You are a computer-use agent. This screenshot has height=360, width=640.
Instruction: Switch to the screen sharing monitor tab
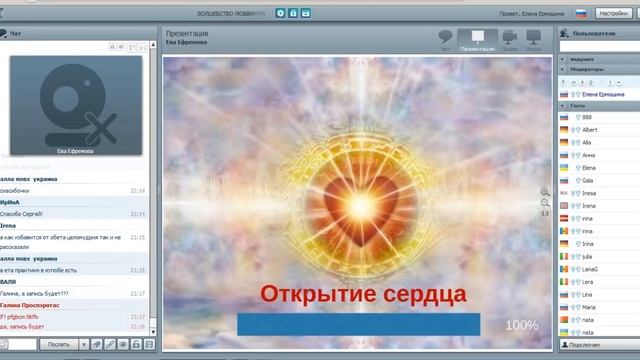[x=533, y=40]
